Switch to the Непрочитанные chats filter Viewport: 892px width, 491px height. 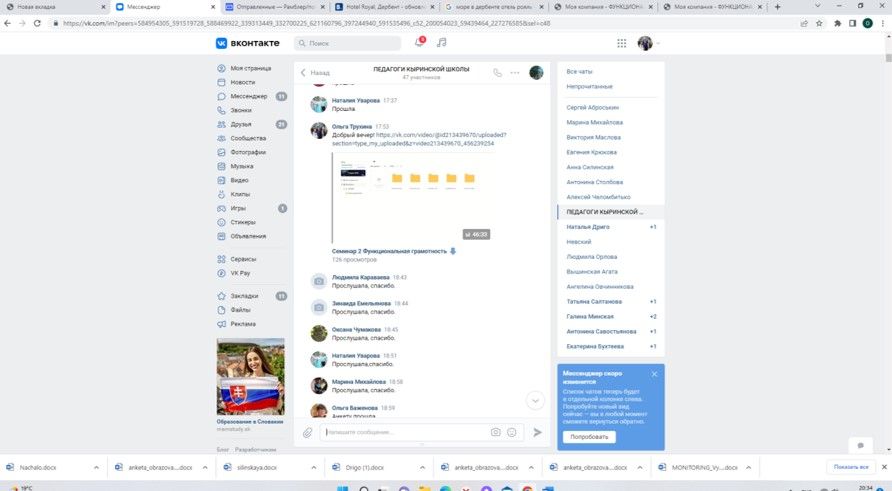click(589, 88)
